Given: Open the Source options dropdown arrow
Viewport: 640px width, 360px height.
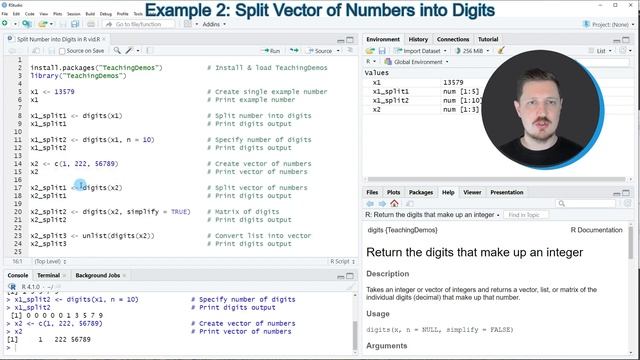Looking at the screenshot, I should [x=338, y=51].
